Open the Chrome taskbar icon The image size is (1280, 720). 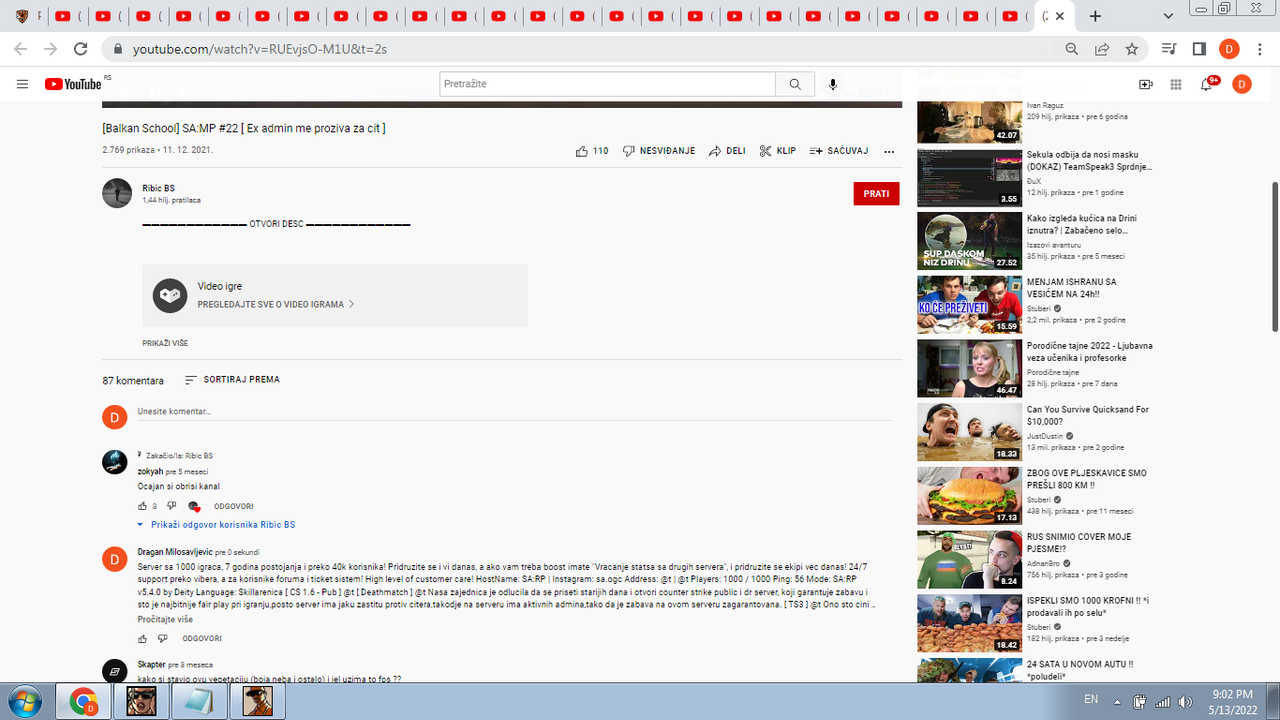84,701
